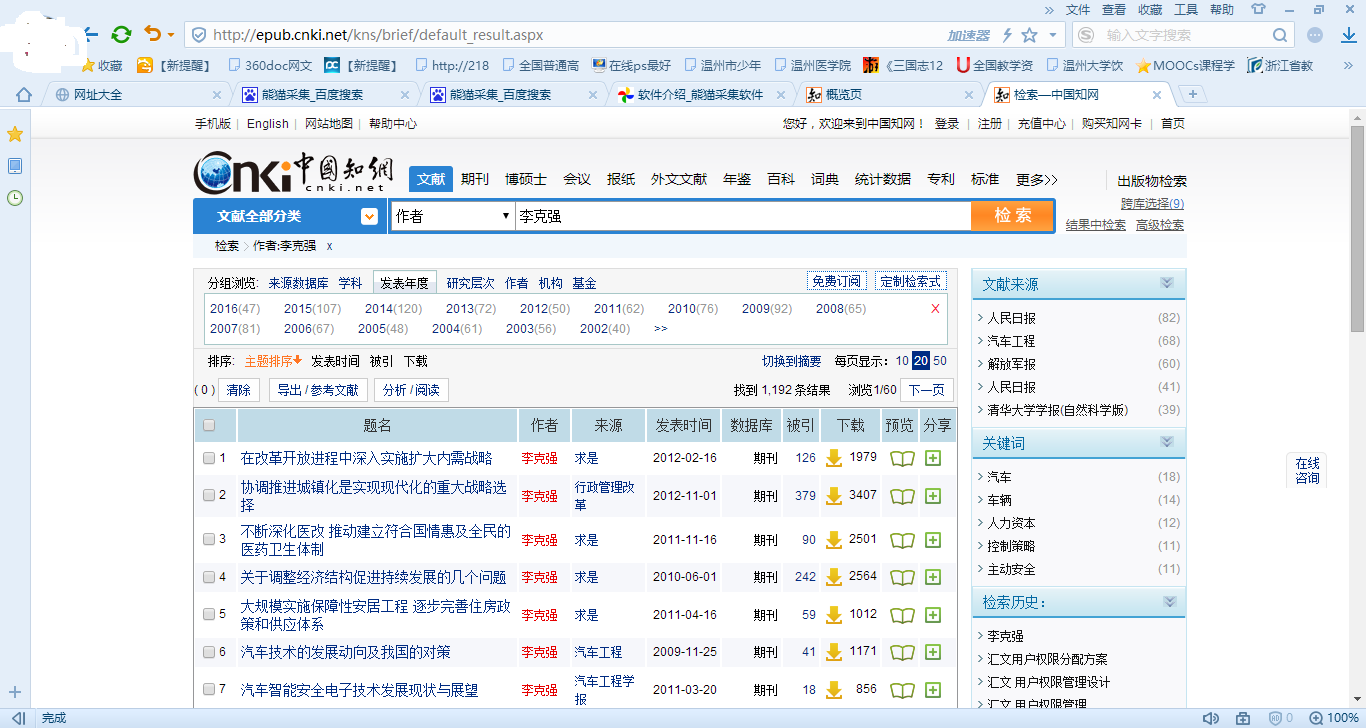Expand 更多>> database categories

tap(1036, 180)
